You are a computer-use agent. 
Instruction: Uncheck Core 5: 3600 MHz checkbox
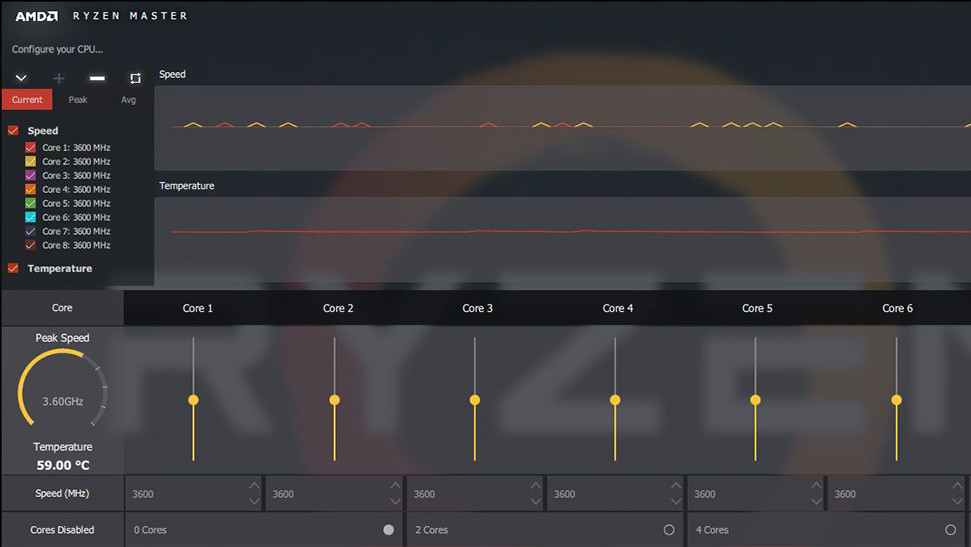pos(30,203)
